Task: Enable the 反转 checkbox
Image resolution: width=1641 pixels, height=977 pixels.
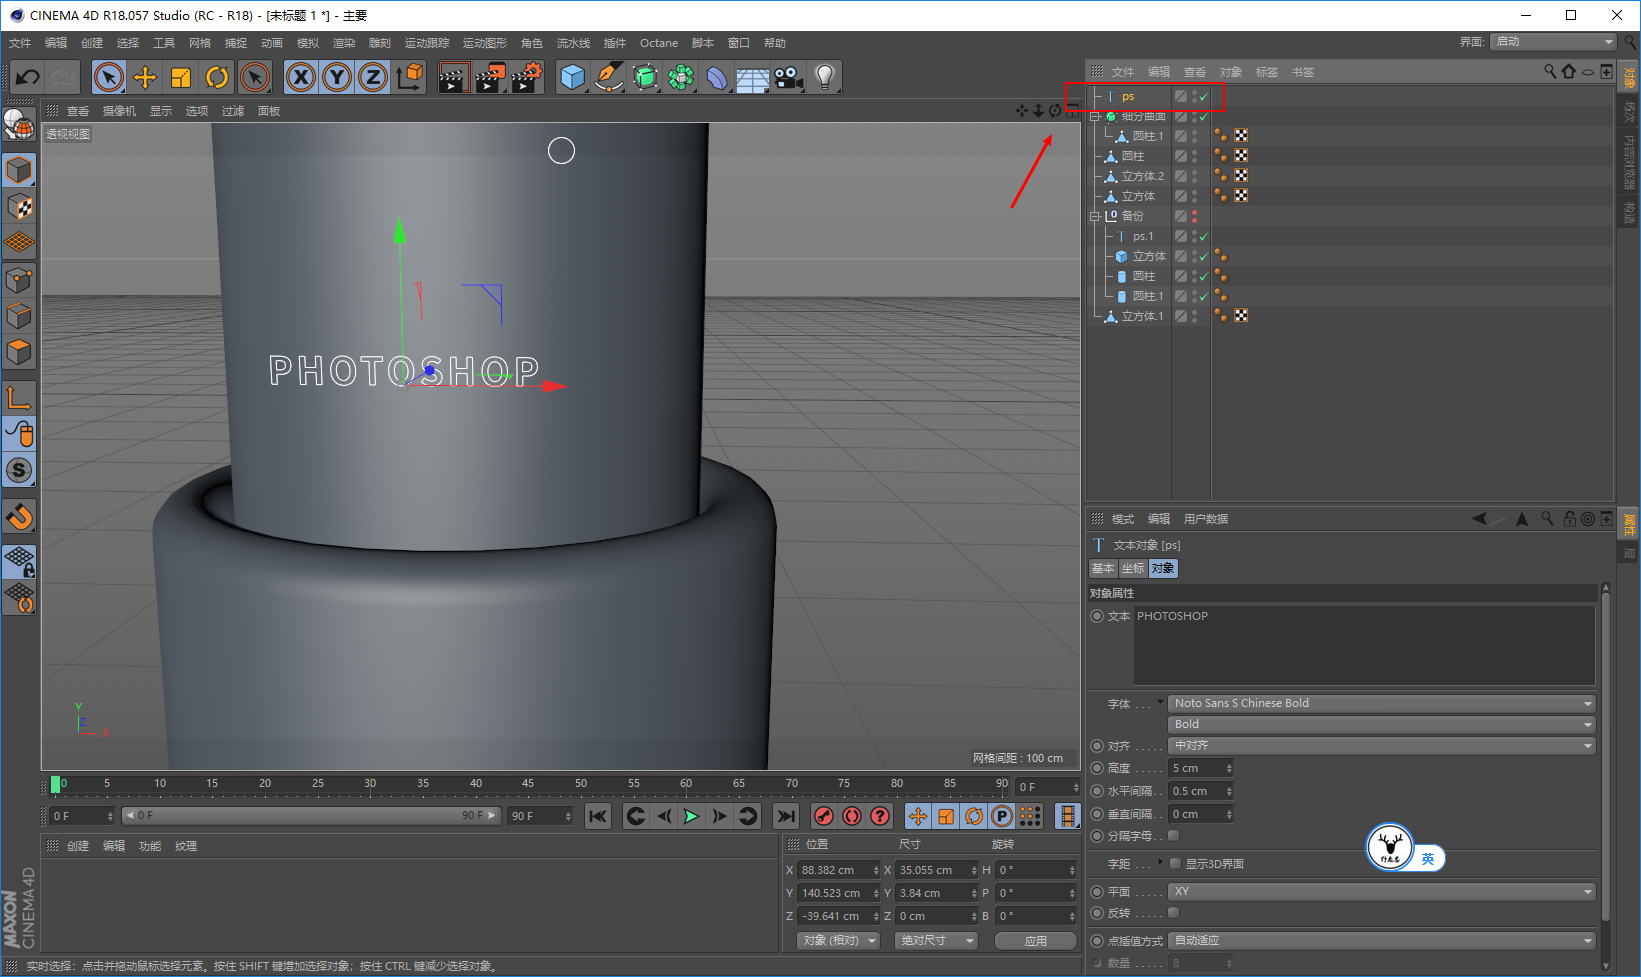Action: [x=1174, y=913]
